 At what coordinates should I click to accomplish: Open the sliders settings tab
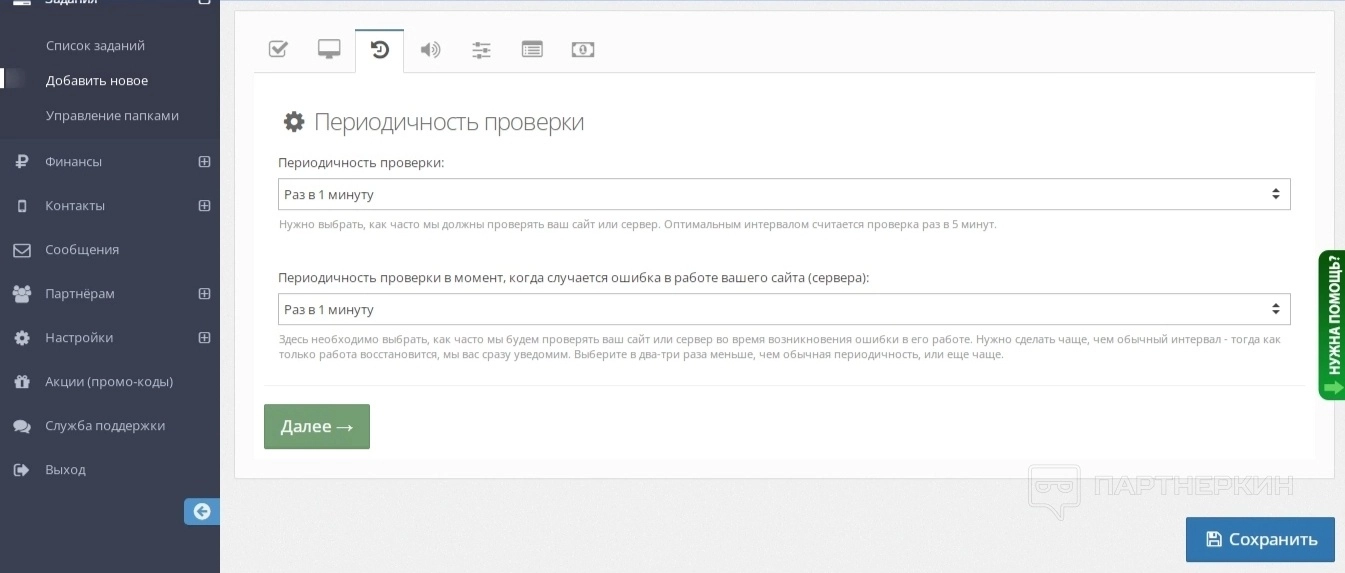coord(481,49)
